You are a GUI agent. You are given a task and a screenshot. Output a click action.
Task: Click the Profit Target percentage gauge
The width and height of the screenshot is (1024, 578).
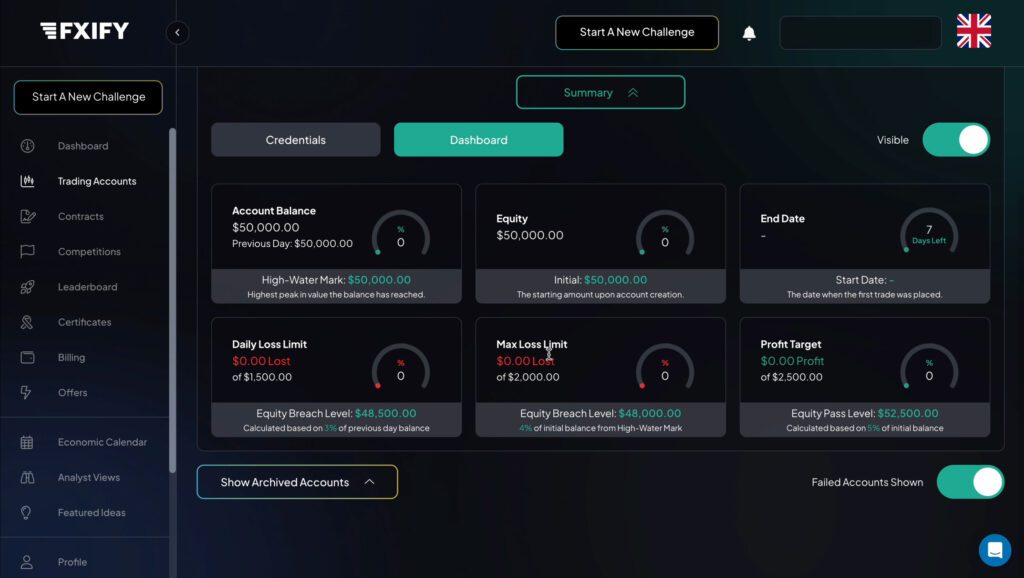pos(928,369)
